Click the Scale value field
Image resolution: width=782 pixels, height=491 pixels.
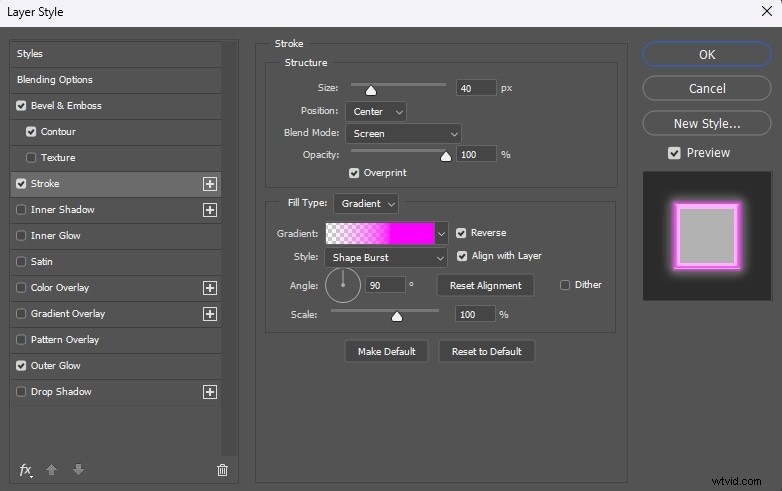coord(475,315)
